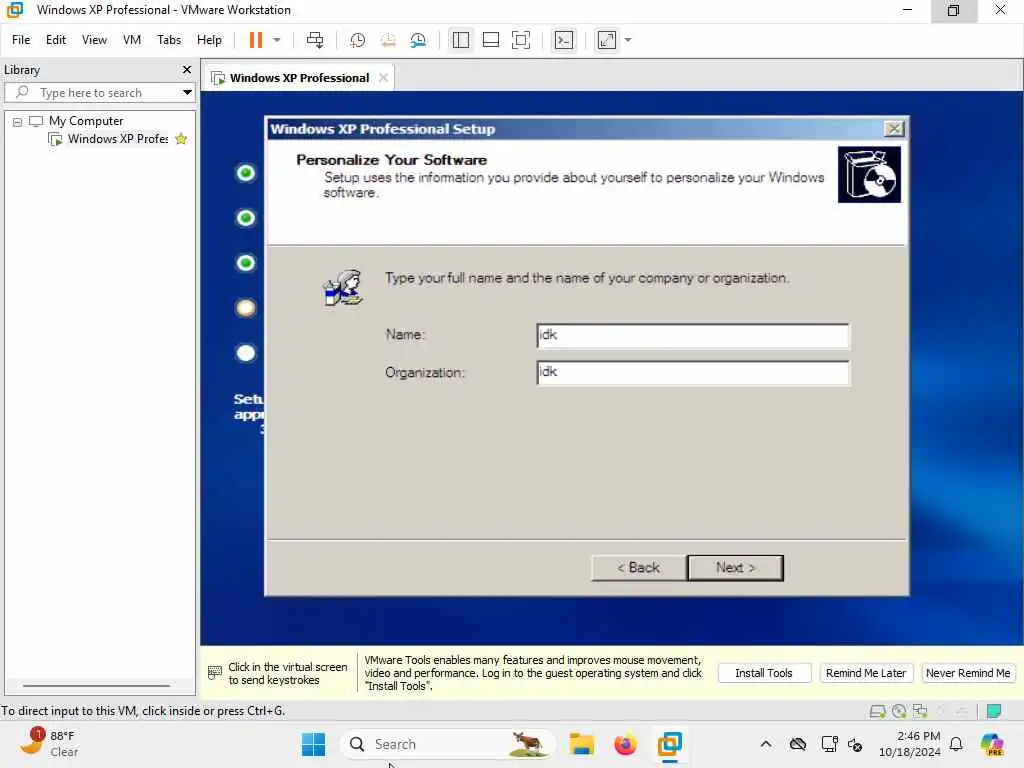Image resolution: width=1024 pixels, height=768 pixels.
Task: Click the Name input field
Action: [693, 336]
